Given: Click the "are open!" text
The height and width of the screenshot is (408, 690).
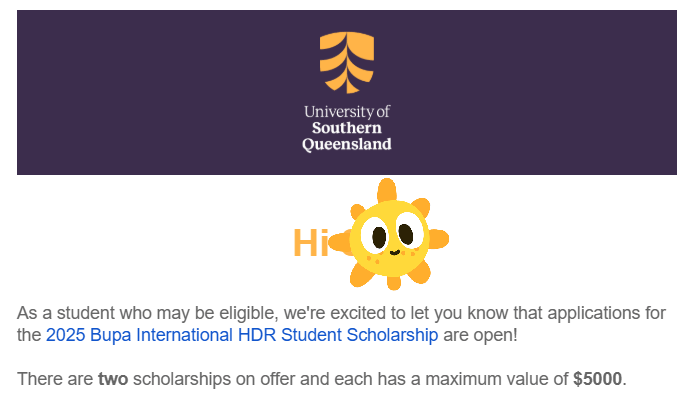Looking at the screenshot, I should (x=480, y=334).
